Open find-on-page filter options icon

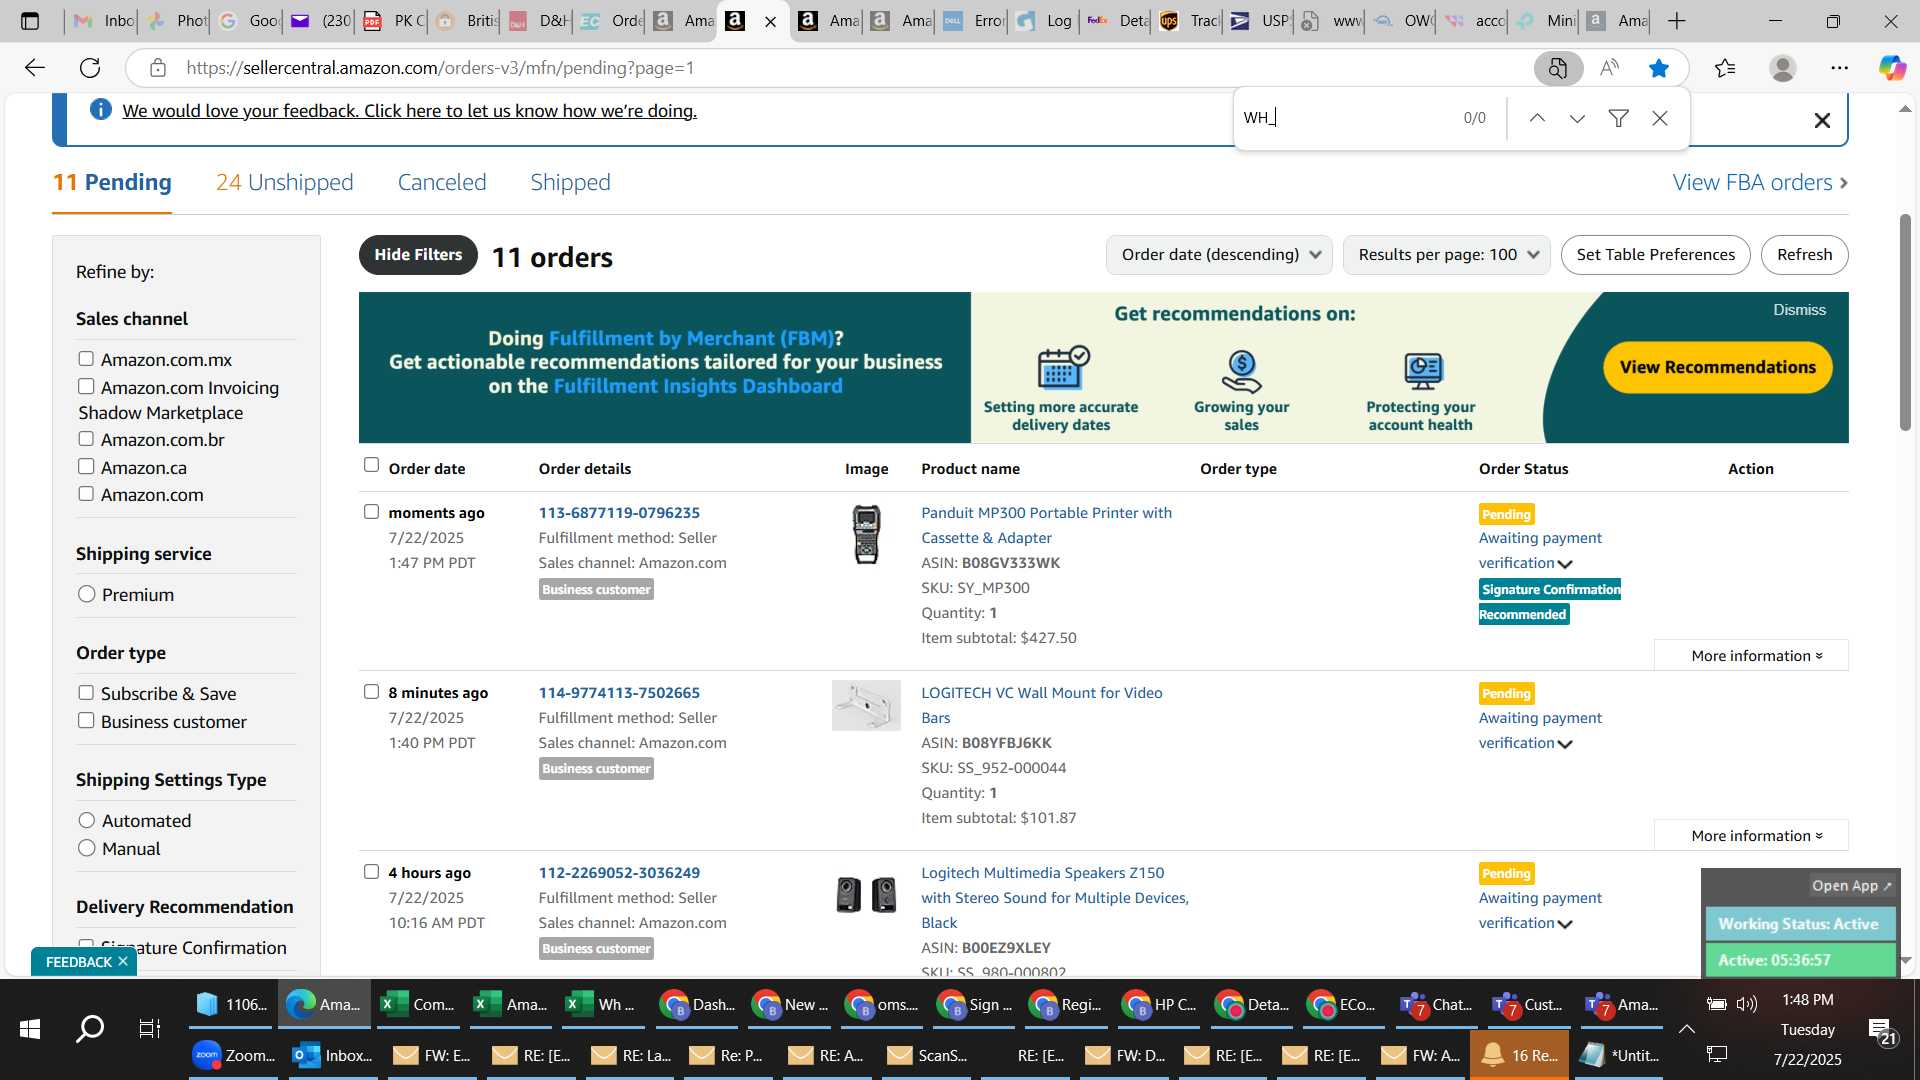point(1618,118)
